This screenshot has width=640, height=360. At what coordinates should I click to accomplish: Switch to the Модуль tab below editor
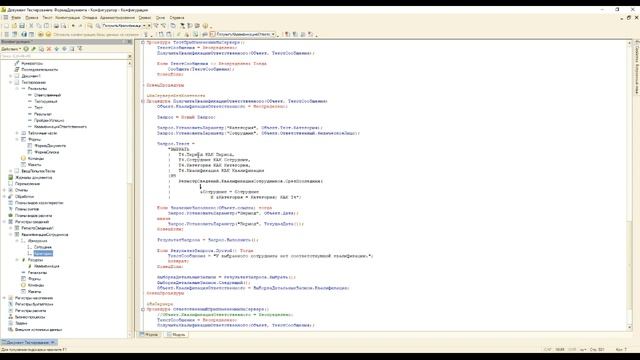[176, 334]
